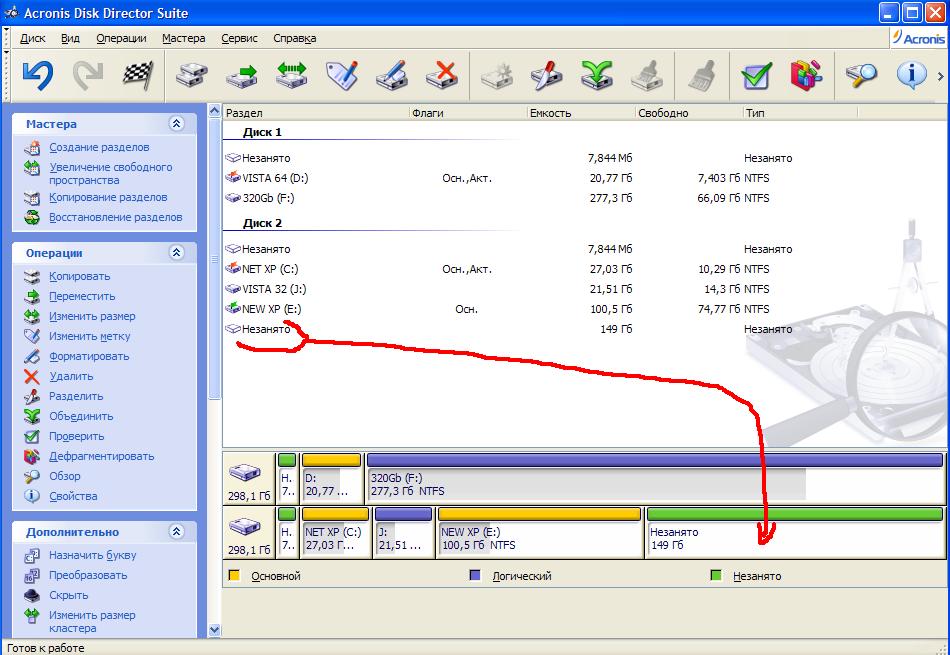This screenshot has width=950, height=655.
Task: Click the Resize partition double-arrow icon
Action: tap(292, 75)
